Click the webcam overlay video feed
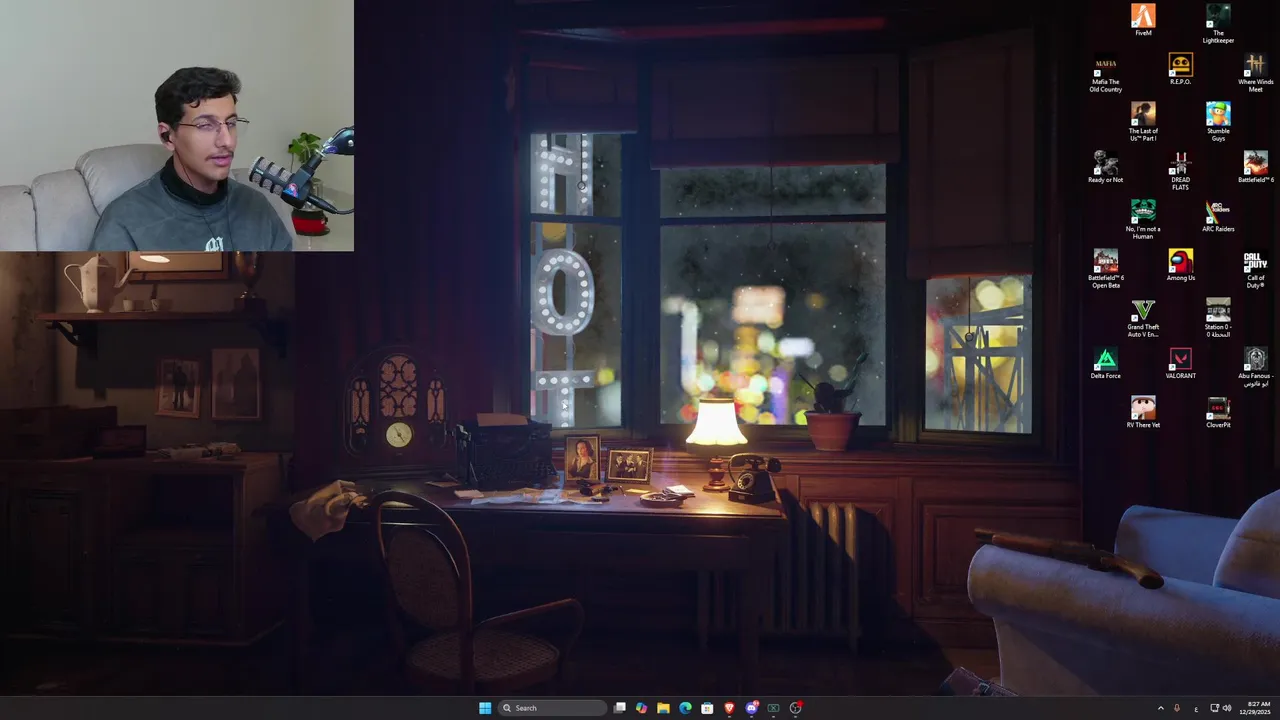 click(176, 125)
